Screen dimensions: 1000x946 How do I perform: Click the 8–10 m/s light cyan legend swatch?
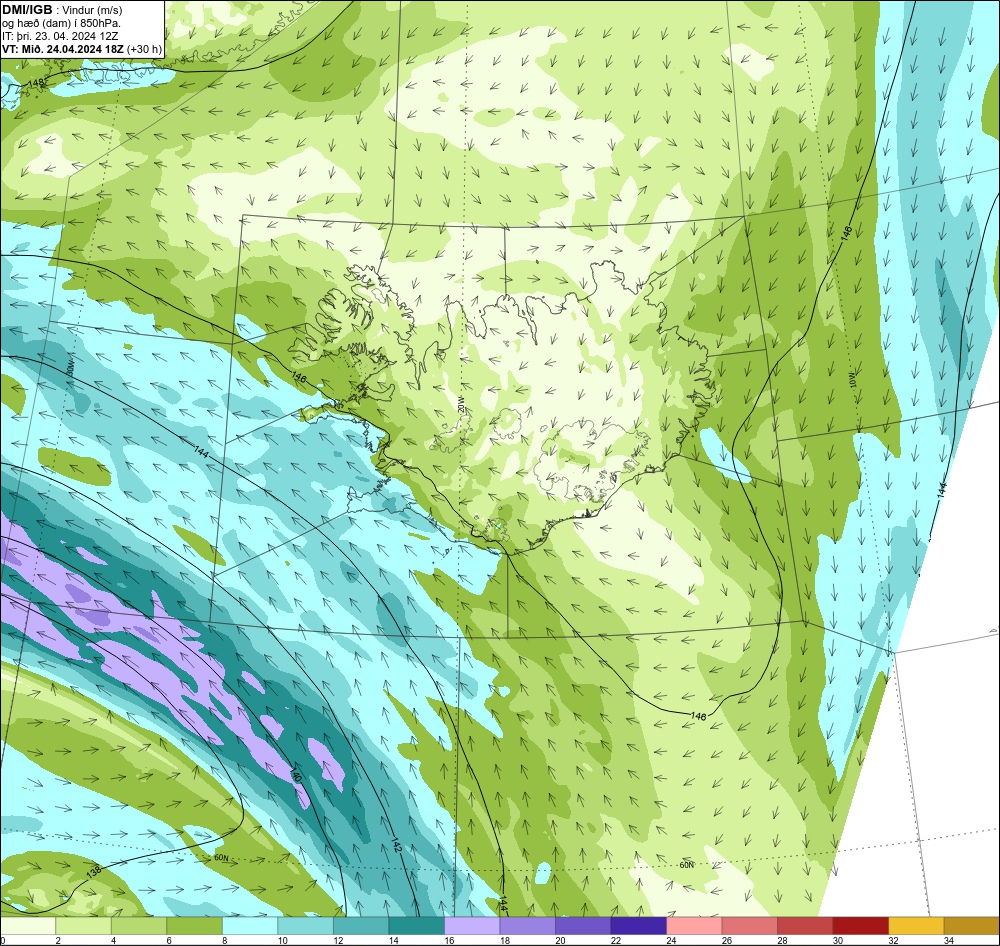point(250,926)
